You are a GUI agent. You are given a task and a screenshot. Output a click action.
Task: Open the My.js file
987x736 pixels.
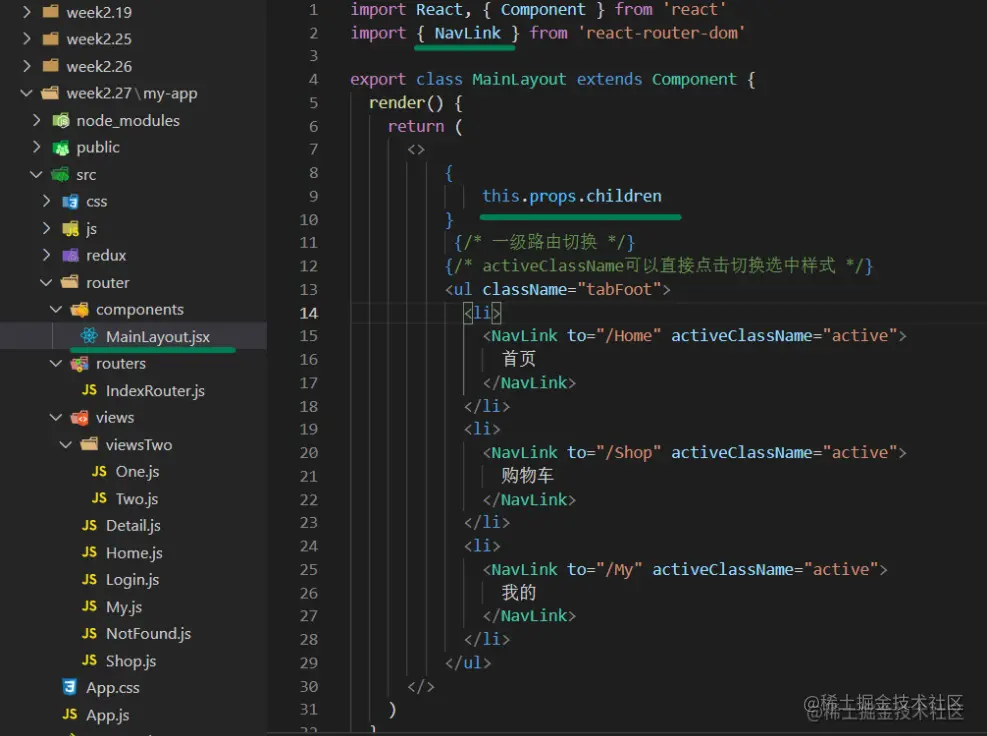(x=124, y=607)
